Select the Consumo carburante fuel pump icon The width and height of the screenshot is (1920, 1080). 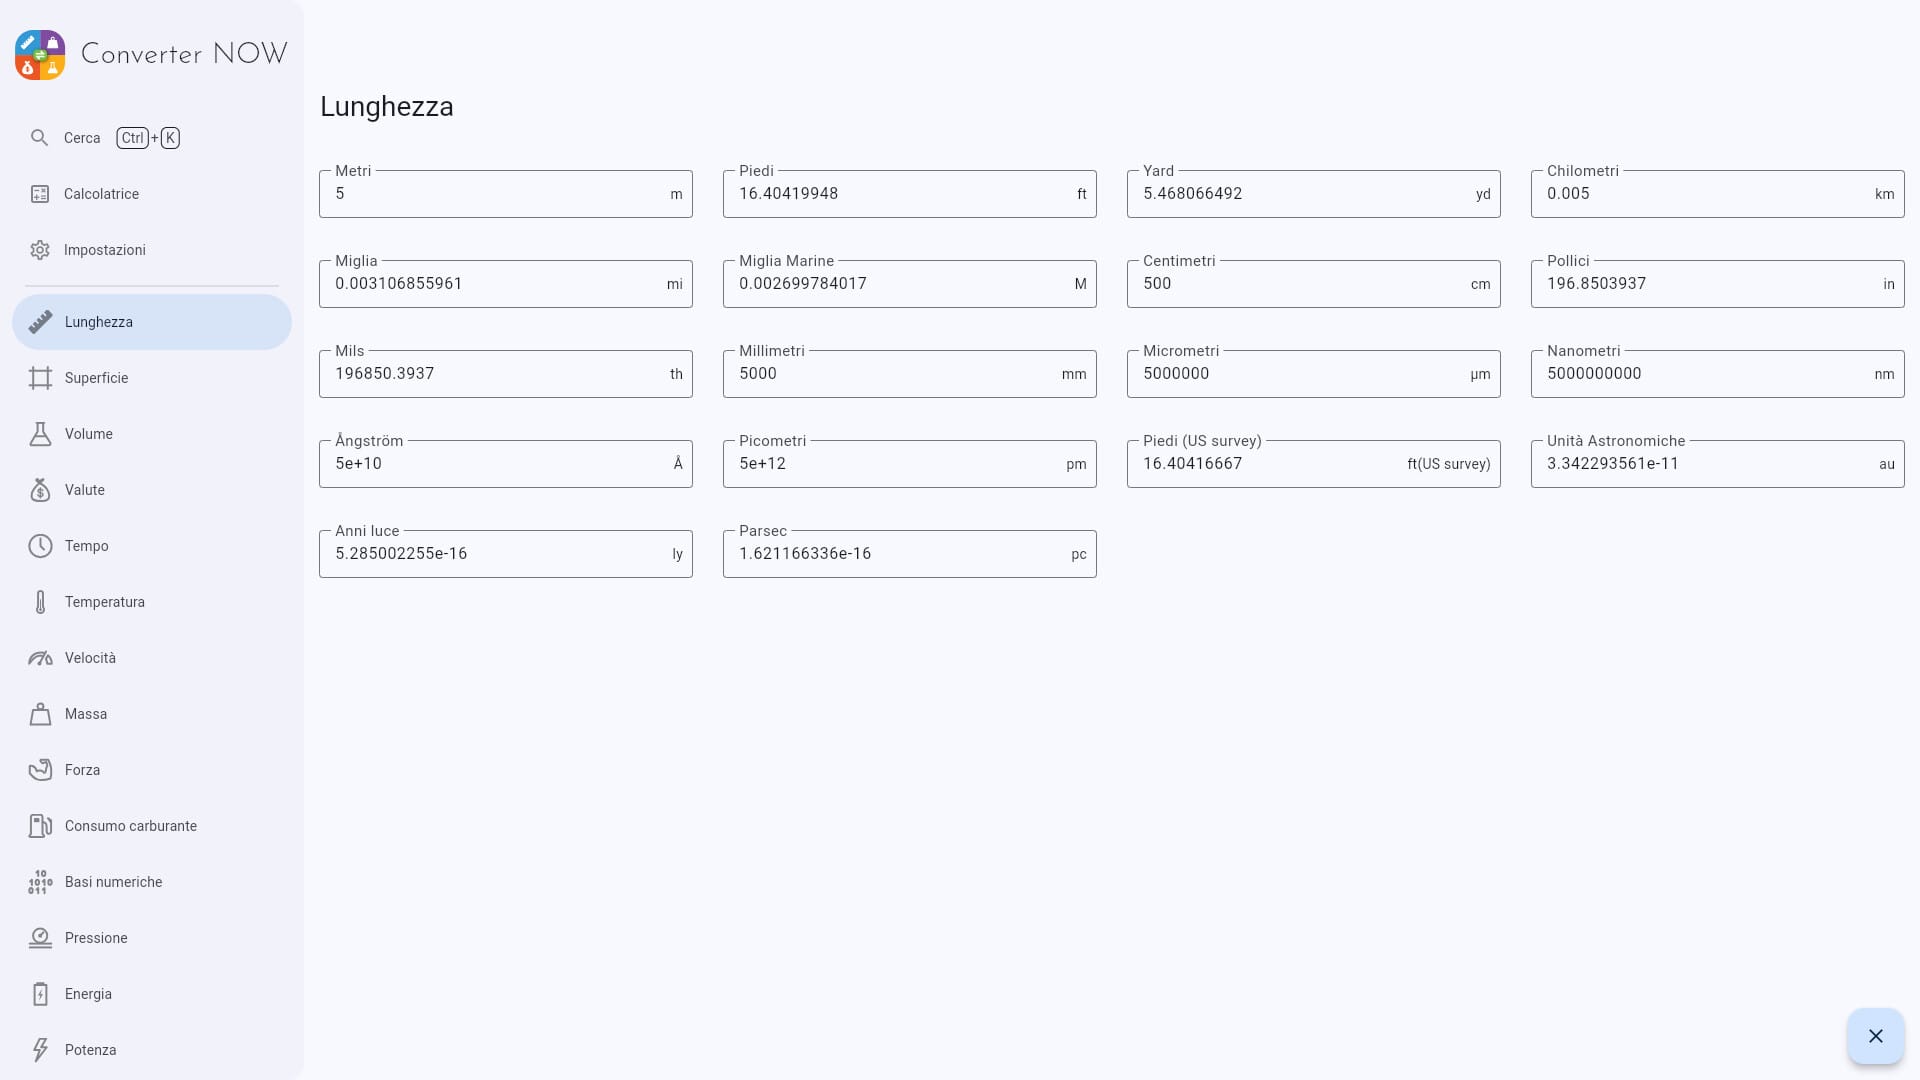click(x=40, y=826)
